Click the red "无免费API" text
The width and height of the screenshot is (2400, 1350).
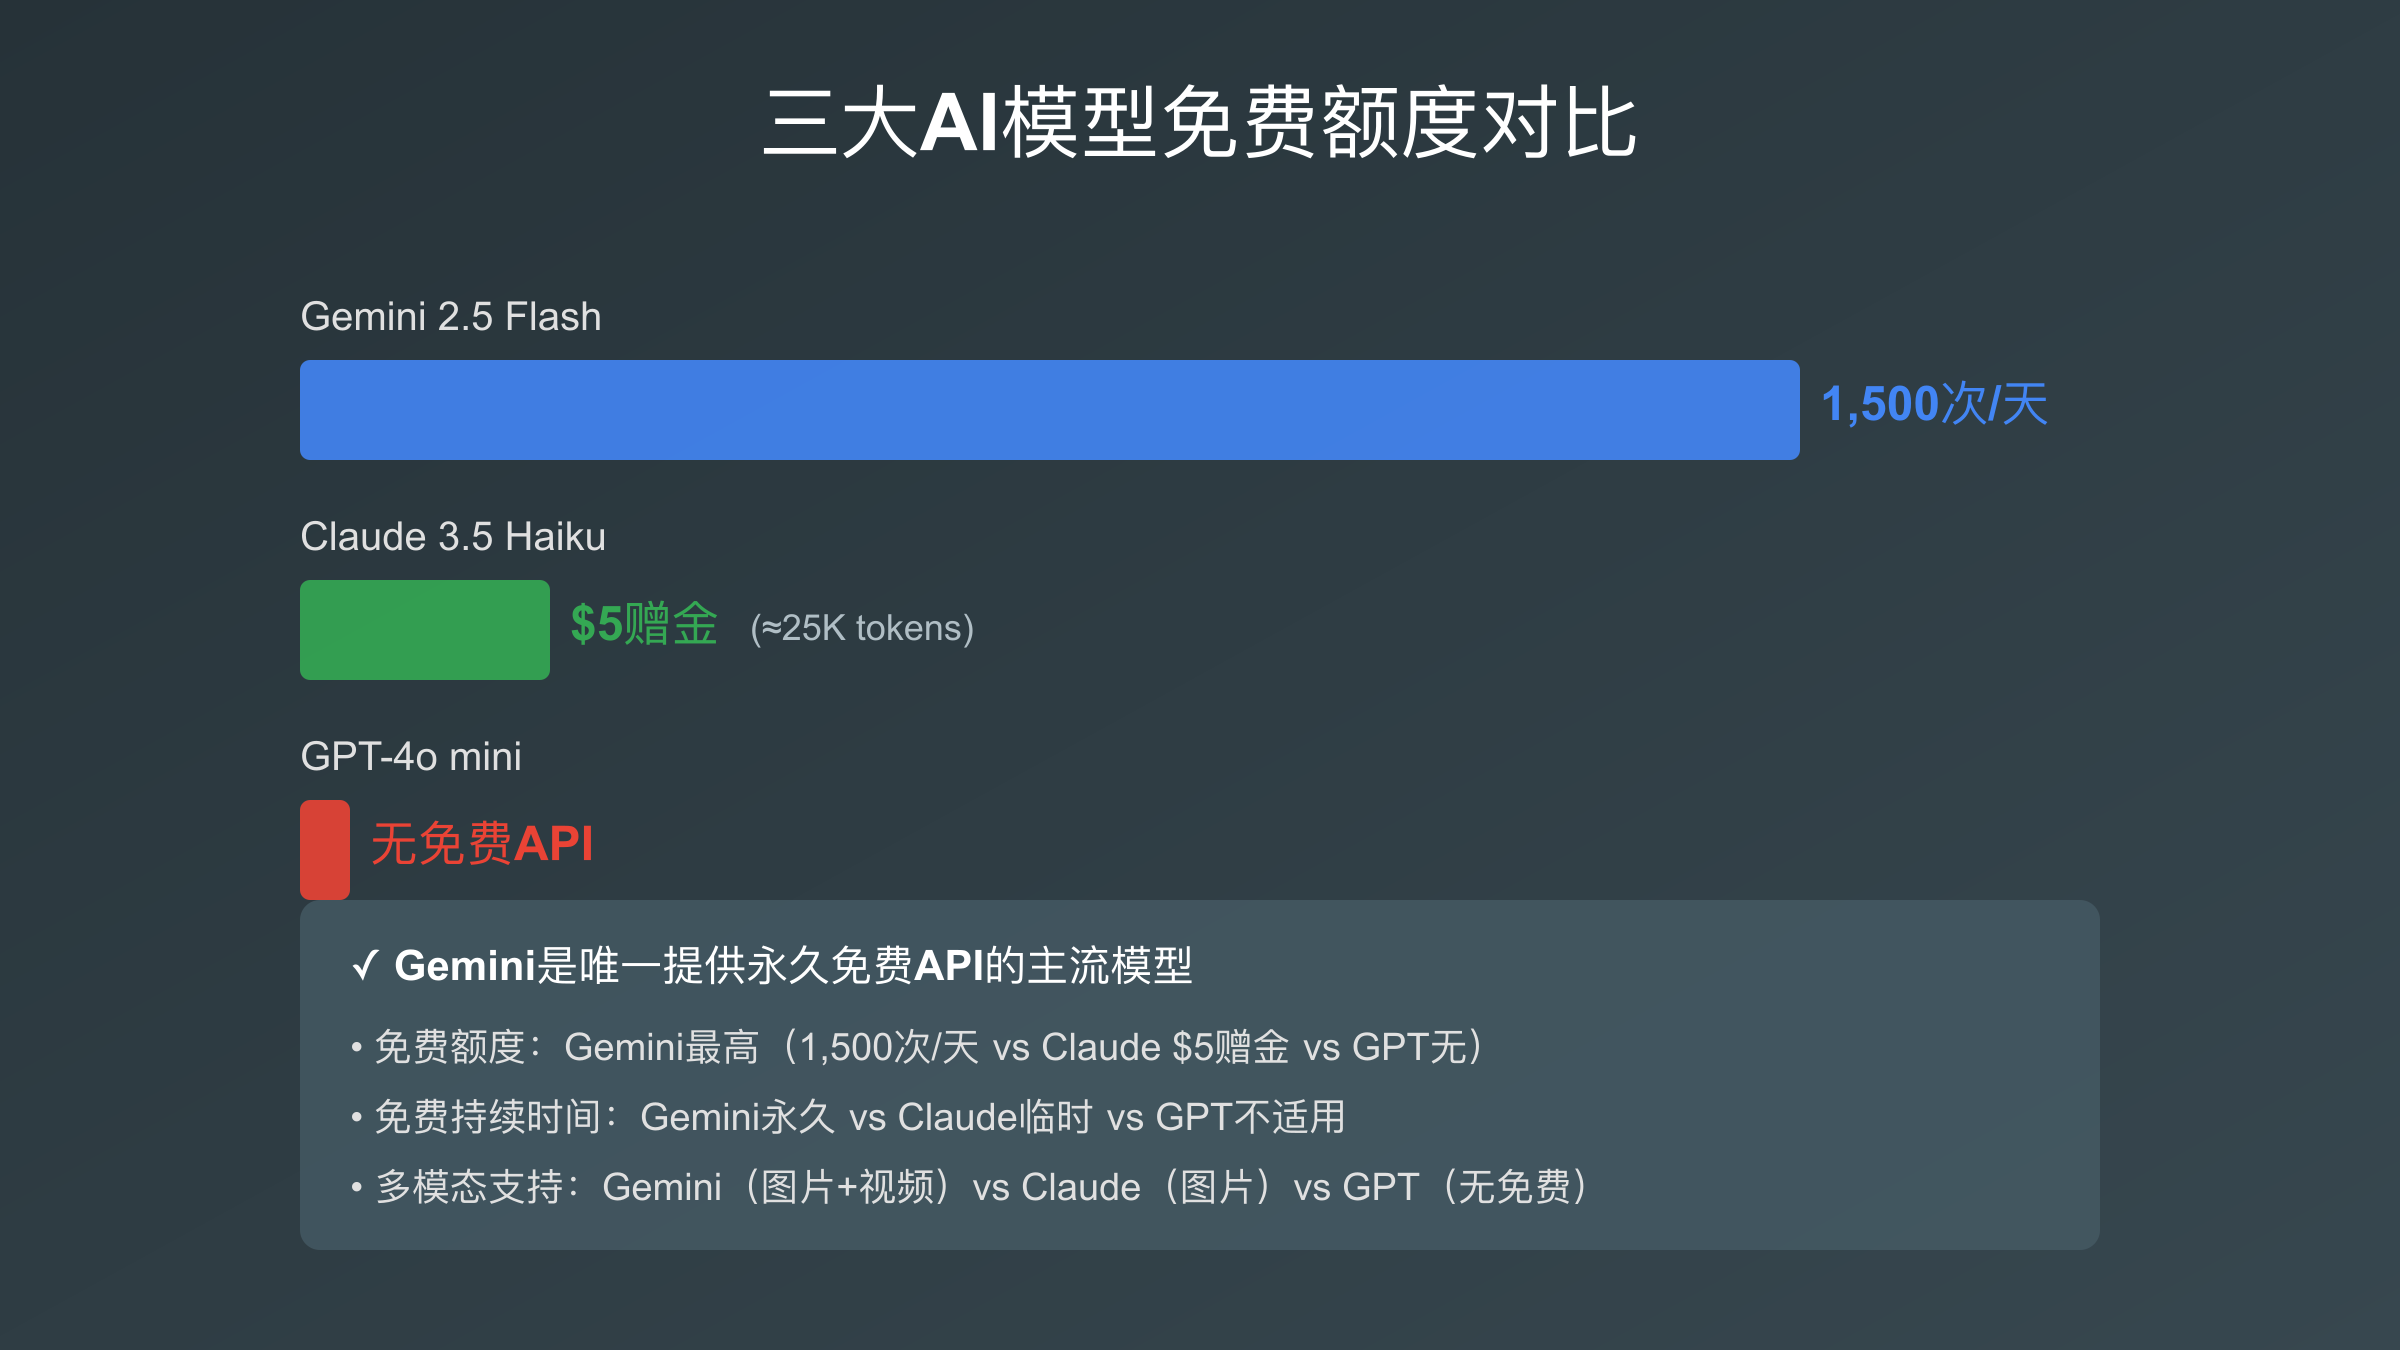coord(482,844)
